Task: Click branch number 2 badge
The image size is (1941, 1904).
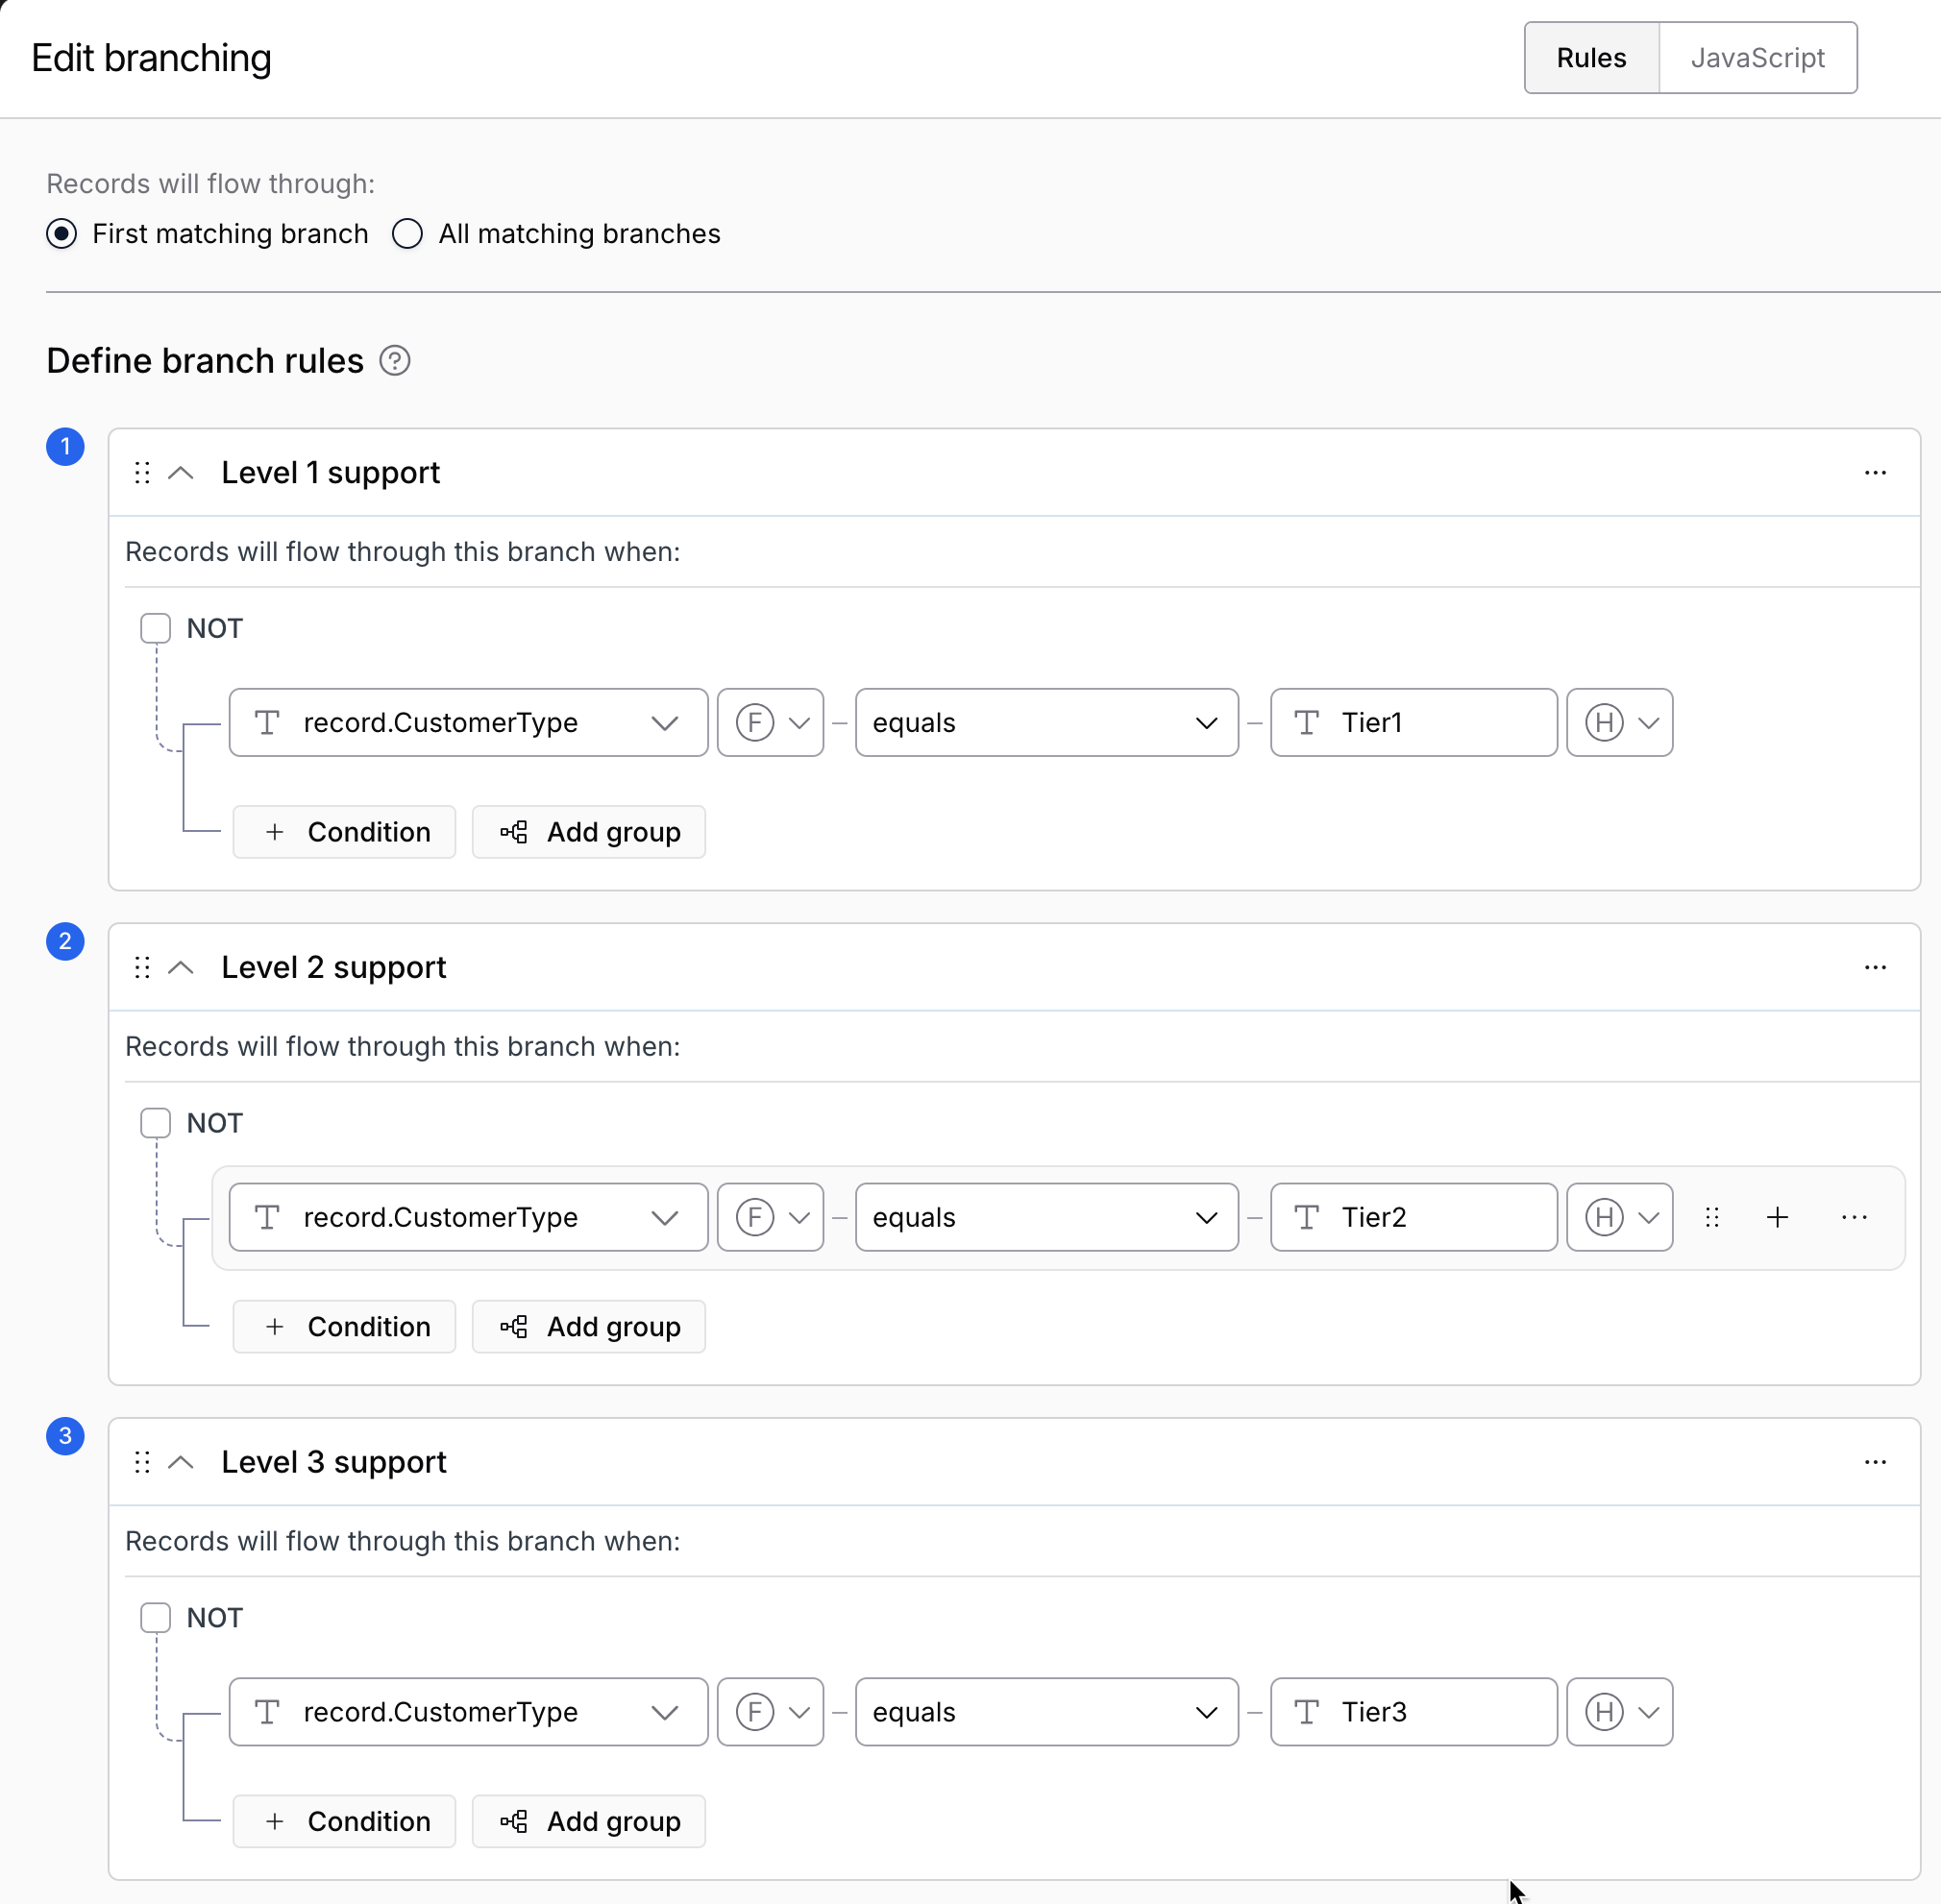Action: point(65,942)
